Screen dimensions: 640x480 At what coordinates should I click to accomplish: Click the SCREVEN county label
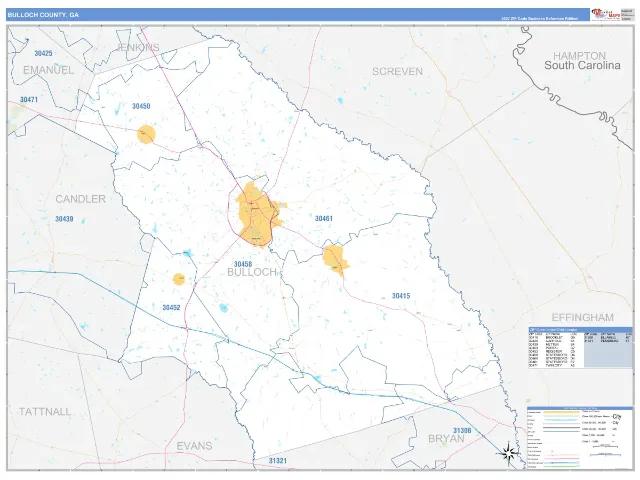coord(397,71)
